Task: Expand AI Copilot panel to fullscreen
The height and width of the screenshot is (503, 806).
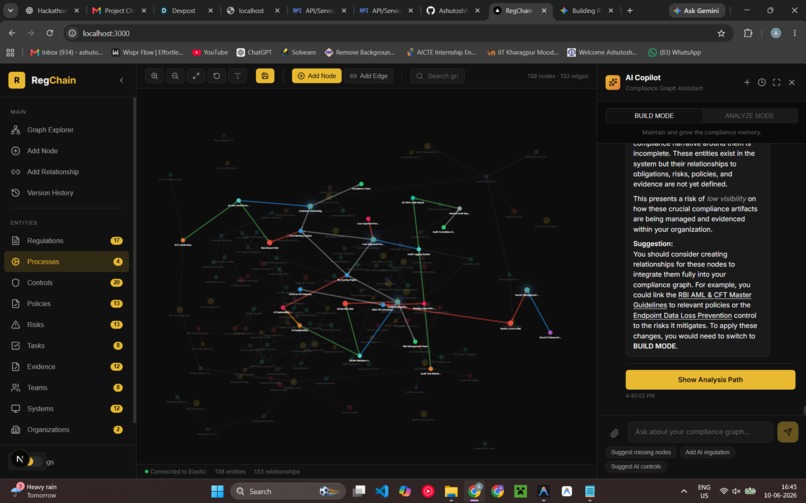Action: click(777, 82)
